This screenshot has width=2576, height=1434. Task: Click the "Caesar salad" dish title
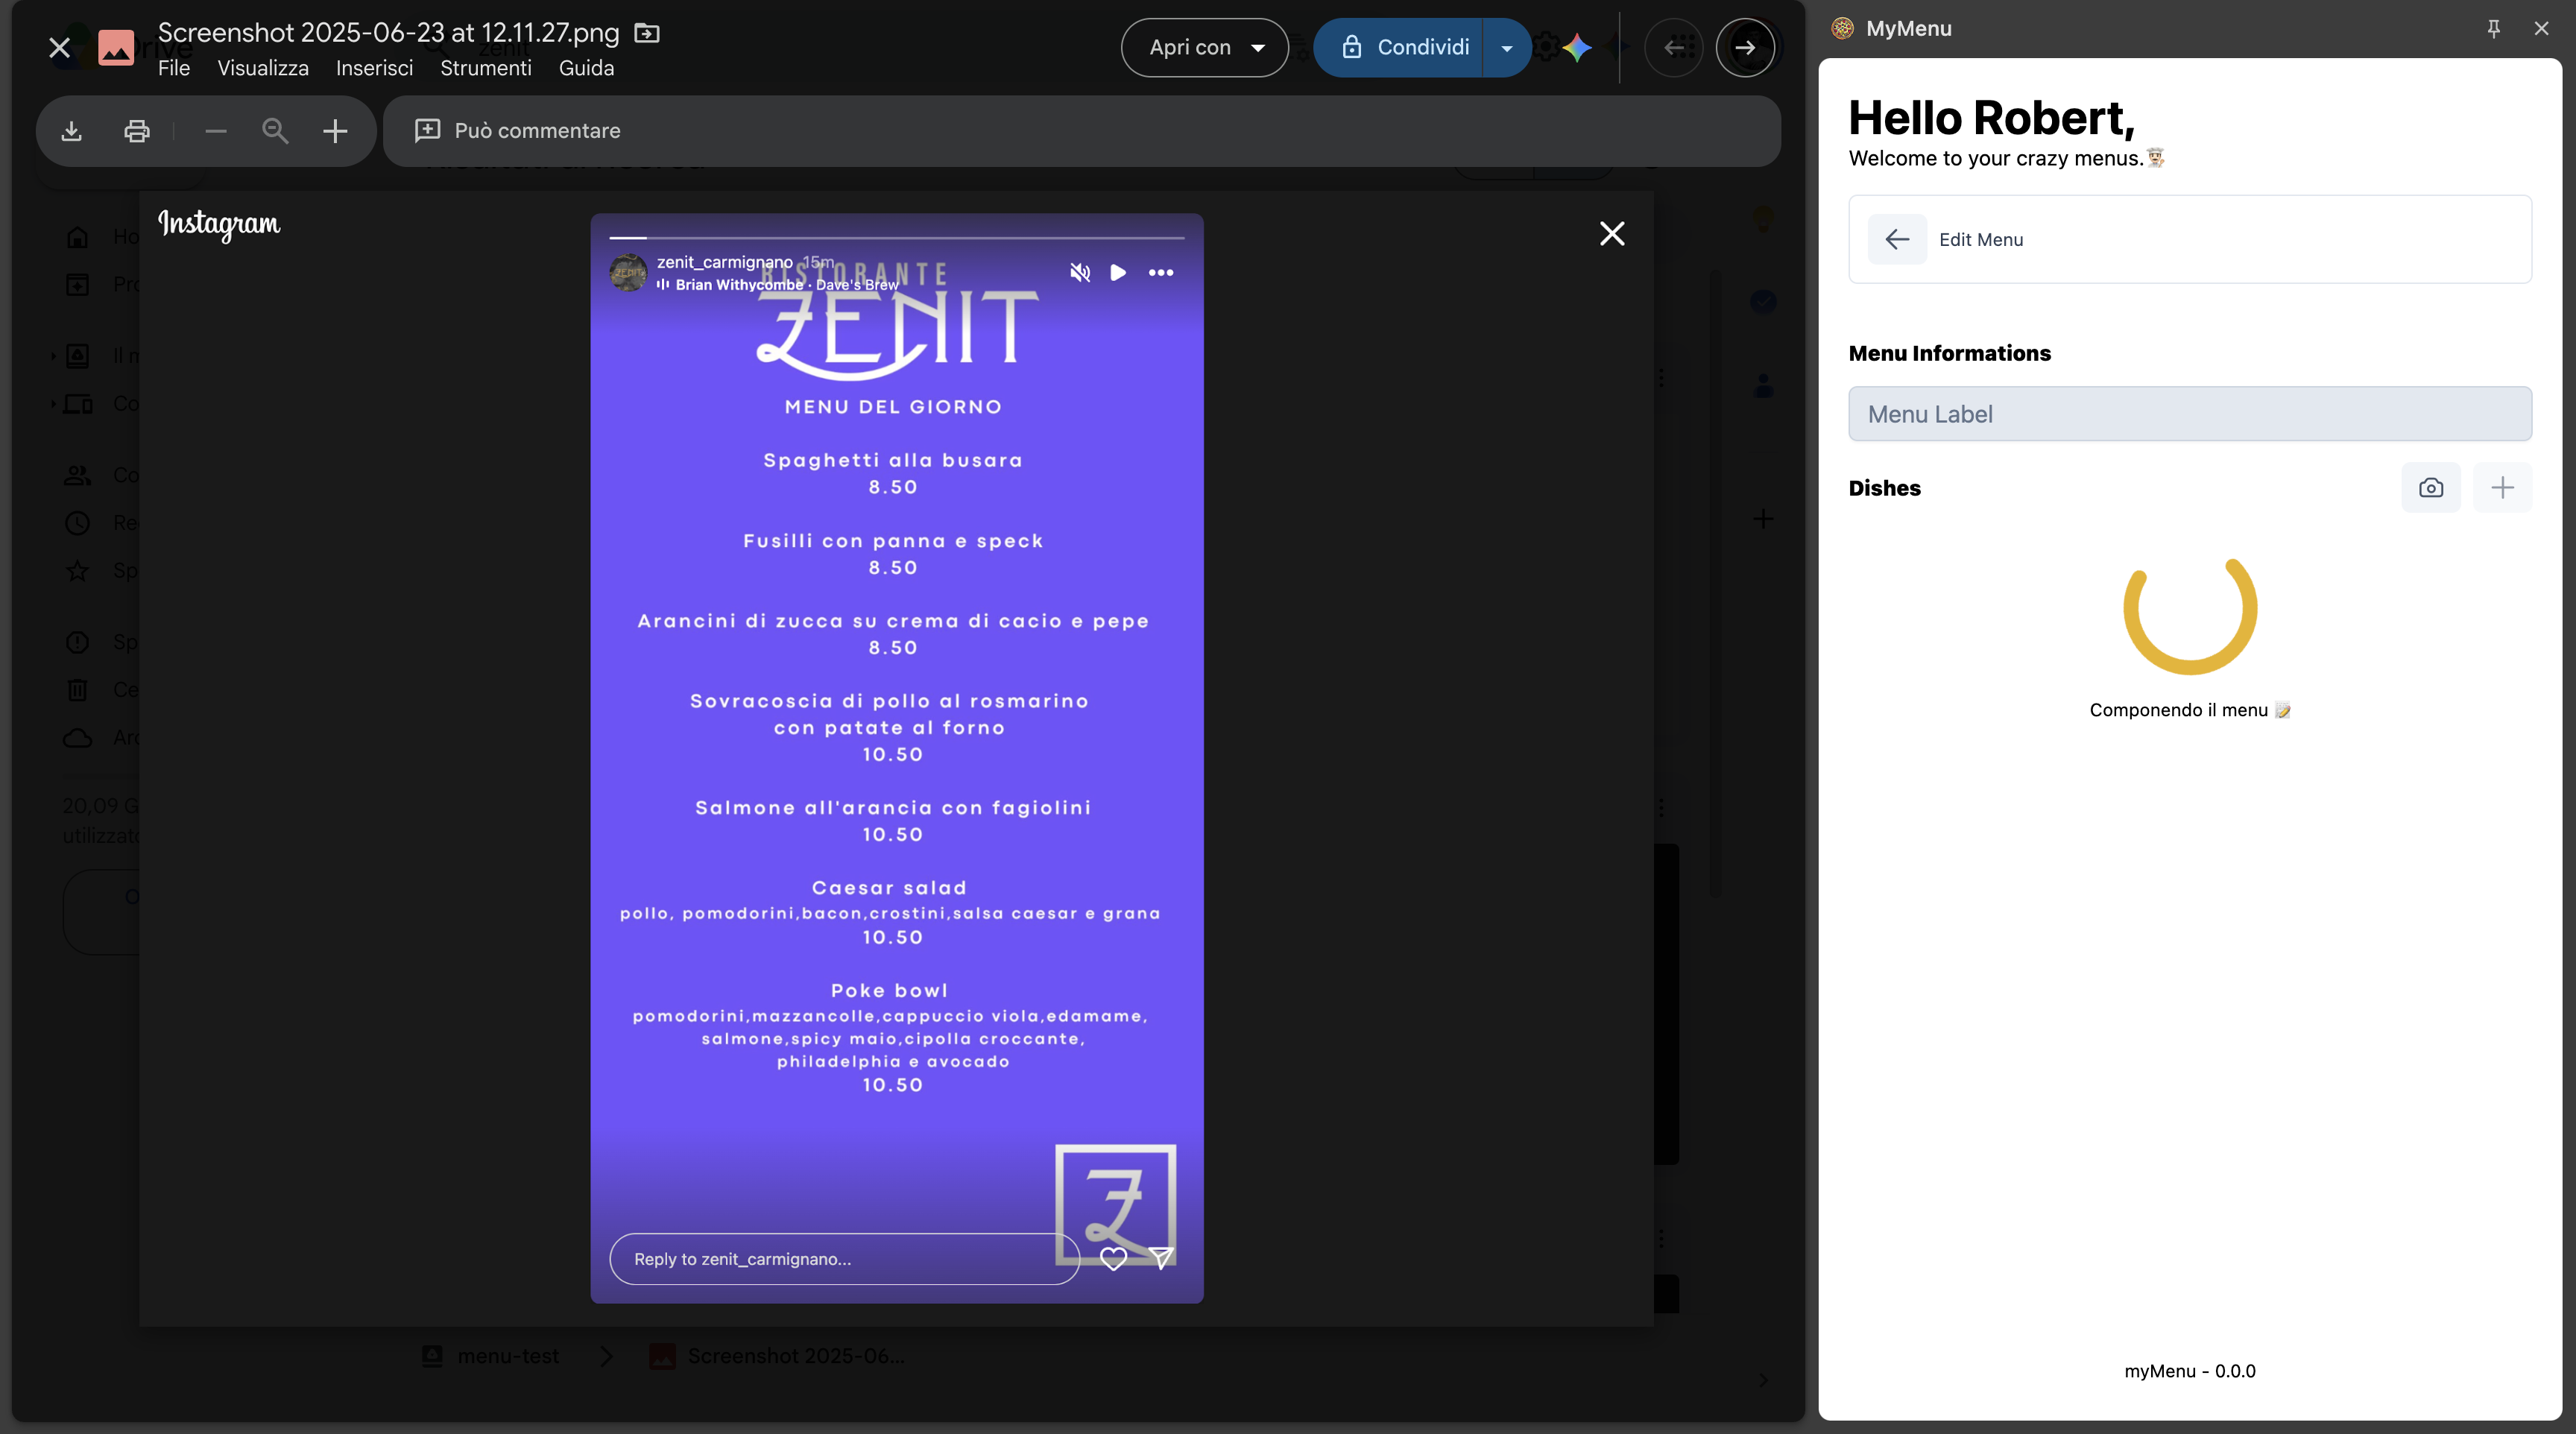[889, 888]
